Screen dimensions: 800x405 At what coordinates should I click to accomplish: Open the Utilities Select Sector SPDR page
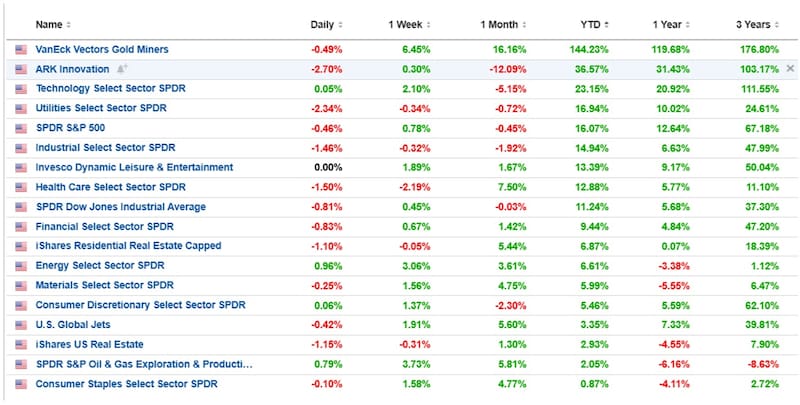99,108
